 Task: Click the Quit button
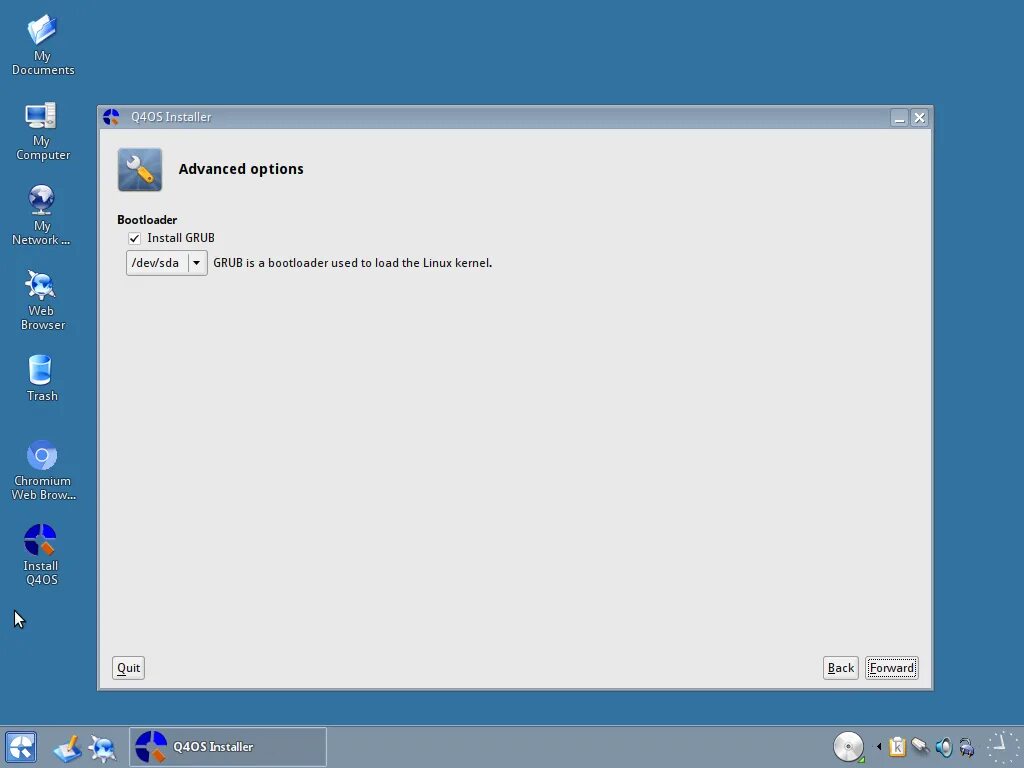tap(128, 668)
